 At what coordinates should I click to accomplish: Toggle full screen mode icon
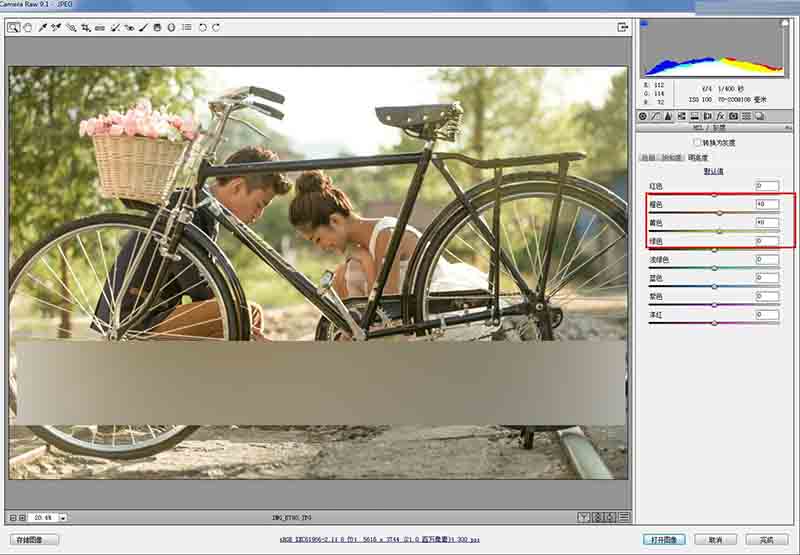pos(622,28)
